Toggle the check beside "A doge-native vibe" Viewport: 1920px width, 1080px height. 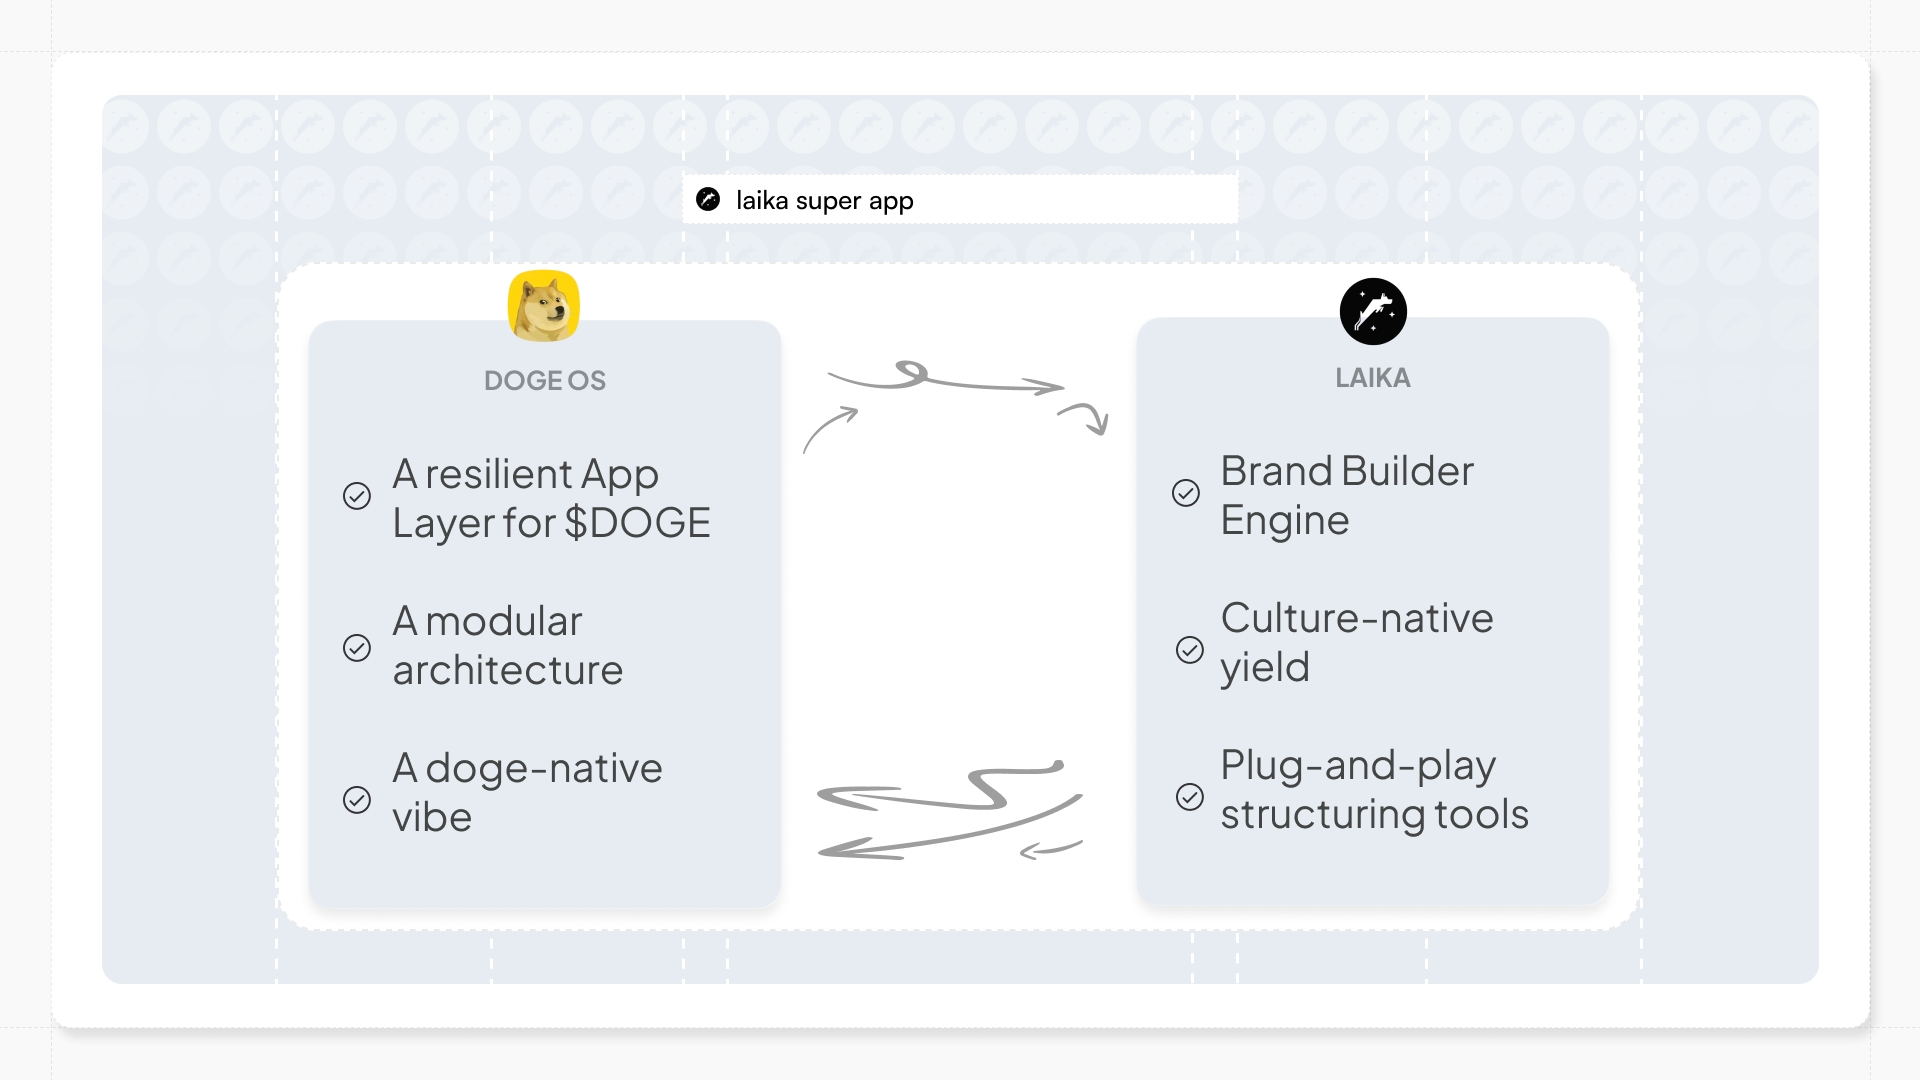pyautogui.click(x=357, y=800)
